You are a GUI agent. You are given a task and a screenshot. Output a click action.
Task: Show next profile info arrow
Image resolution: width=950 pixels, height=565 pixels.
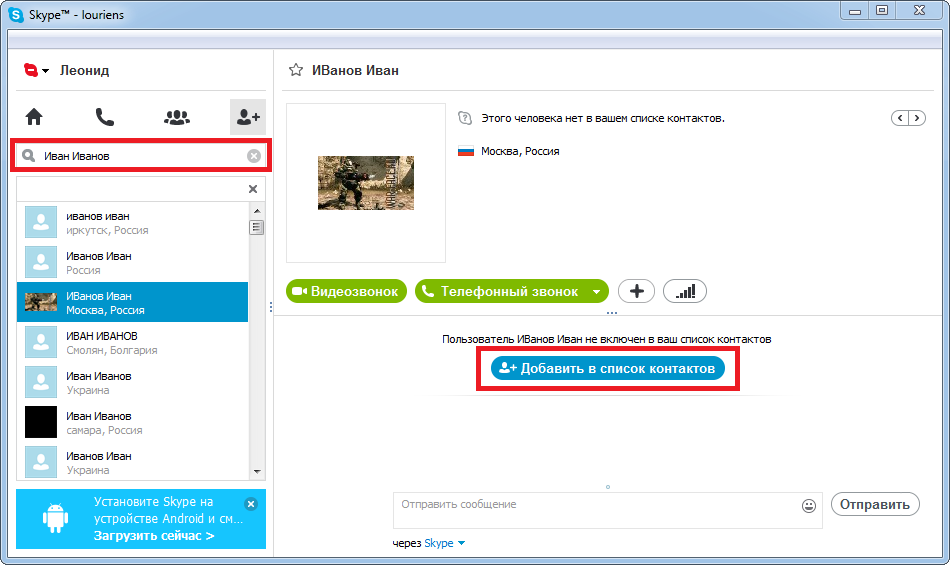[x=917, y=118]
